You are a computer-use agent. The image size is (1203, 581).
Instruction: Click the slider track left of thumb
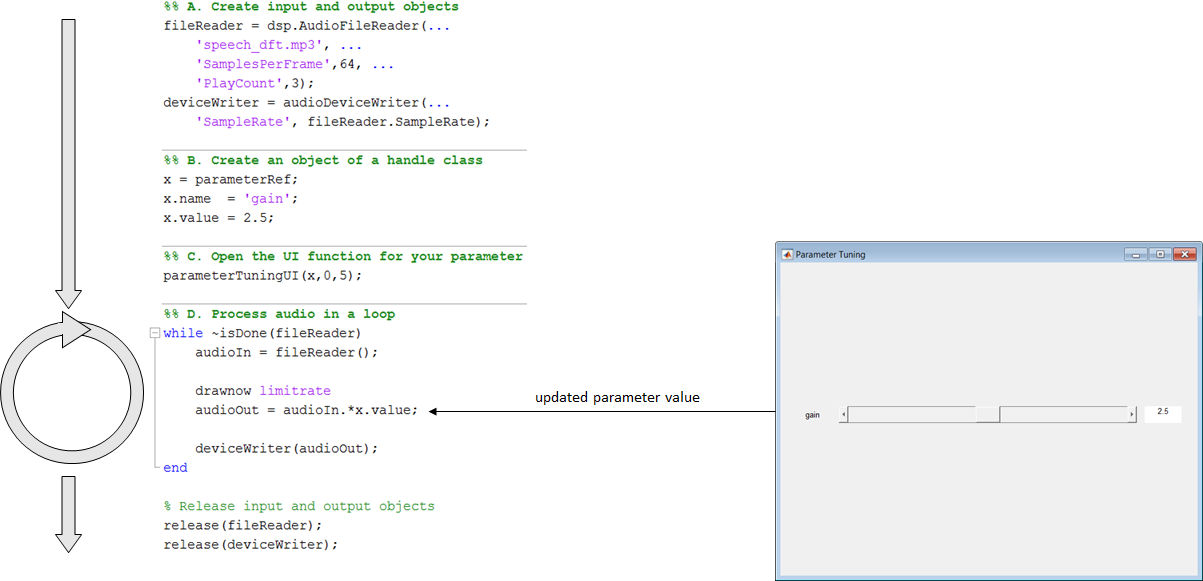[x=912, y=414]
